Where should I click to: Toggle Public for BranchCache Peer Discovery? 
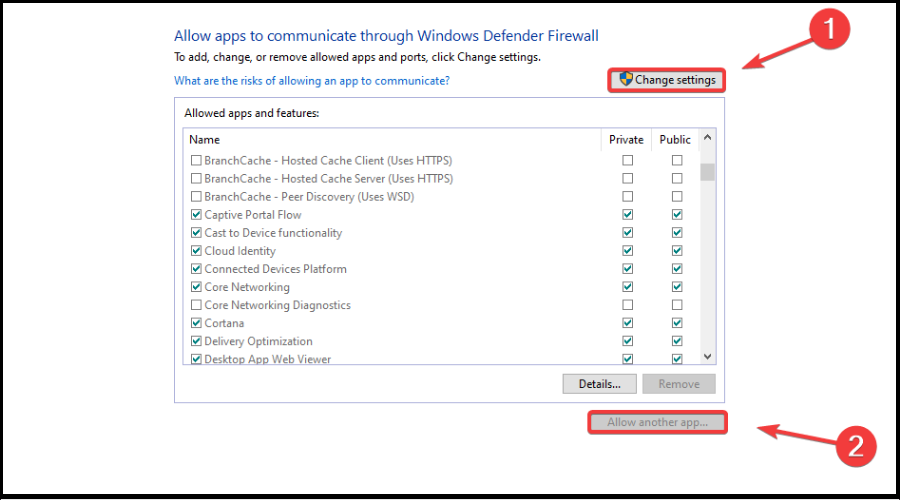[x=677, y=196]
